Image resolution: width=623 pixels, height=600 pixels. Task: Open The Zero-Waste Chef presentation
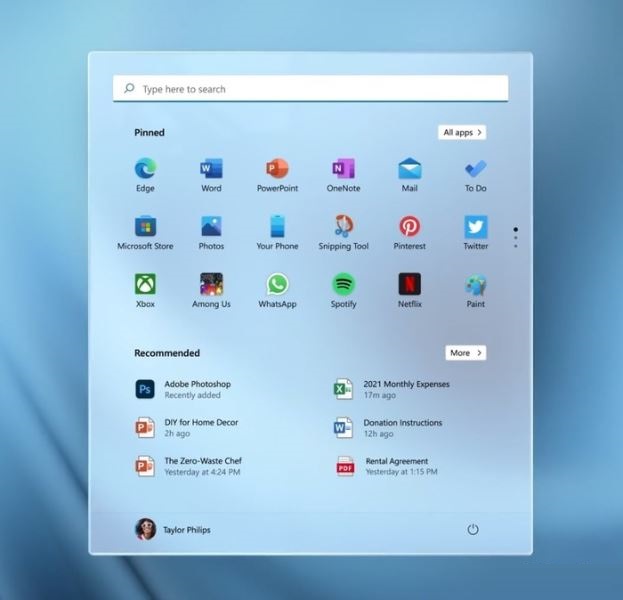pos(188,466)
